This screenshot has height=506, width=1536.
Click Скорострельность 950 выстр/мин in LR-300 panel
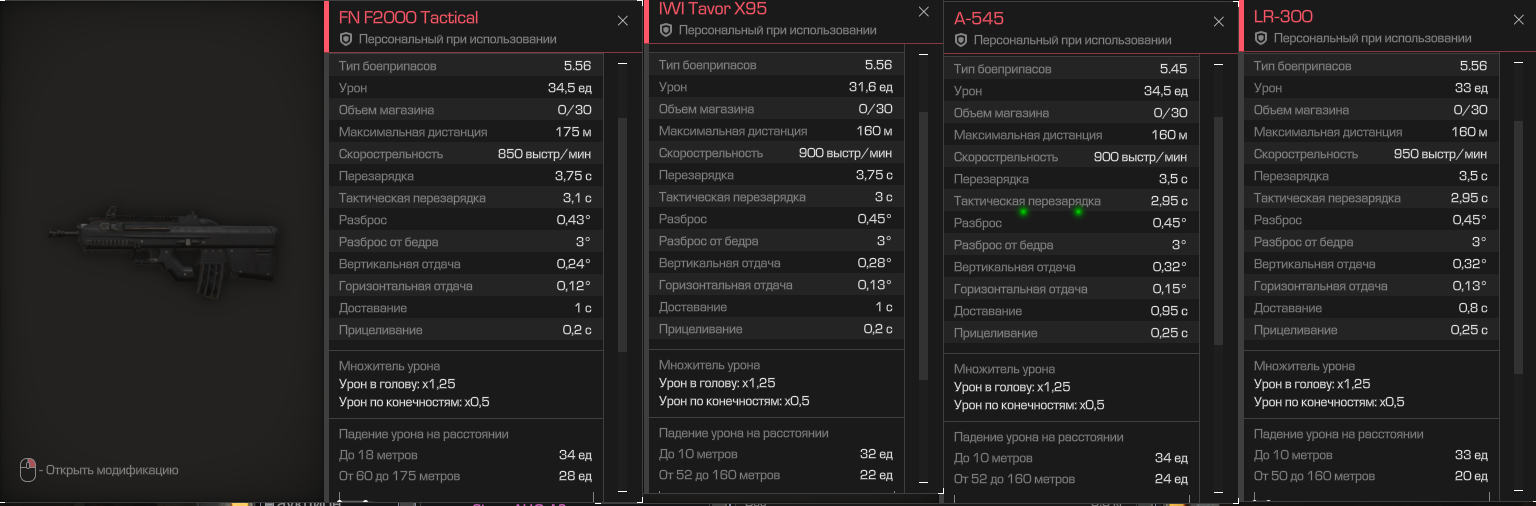tap(1371, 154)
